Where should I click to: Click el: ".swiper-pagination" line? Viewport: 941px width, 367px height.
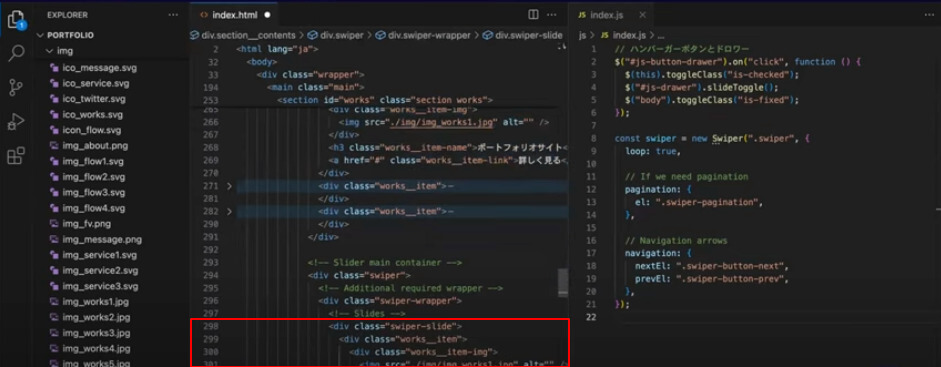coord(699,202)
